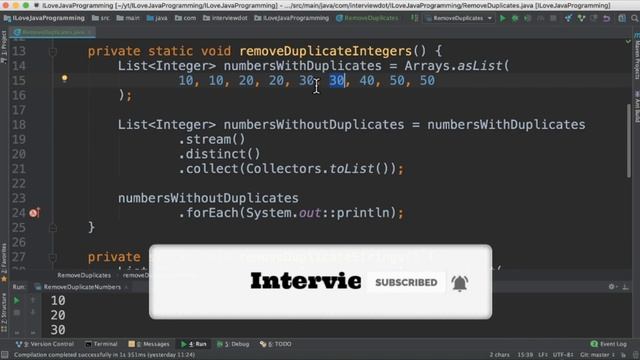The height and width of the screenshot is (360, 640).
Task: Click com package in navigation bar
Action: point(185,18)
